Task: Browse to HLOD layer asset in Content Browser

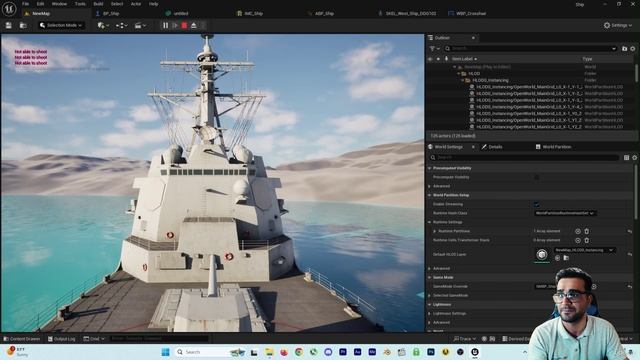Action: click(x=566, y=258)
